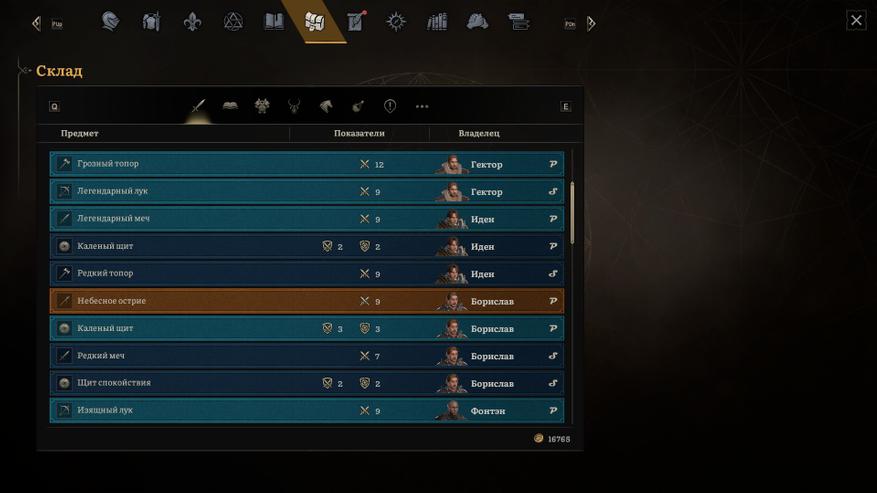The height and width of the screenshot is (493, 877).
Task: Sort by Владелец column header
Action: 479,133
